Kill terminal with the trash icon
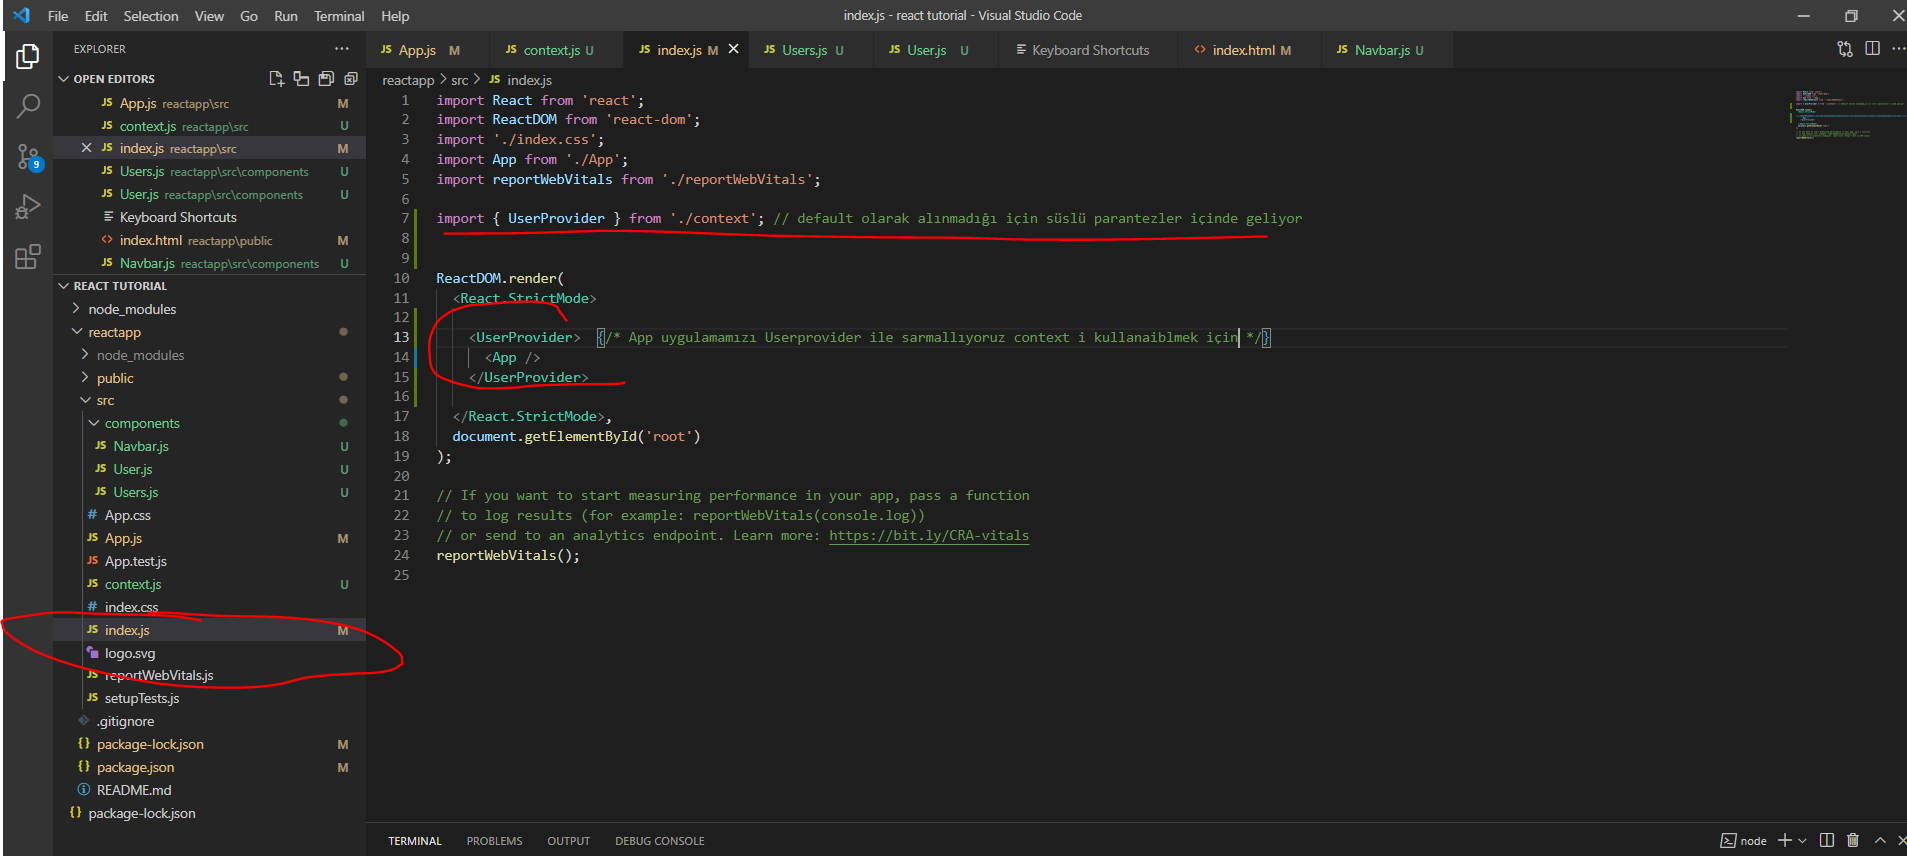Image resolution: width=1907 pixels, height=856 pixels. coord(1853,840)
